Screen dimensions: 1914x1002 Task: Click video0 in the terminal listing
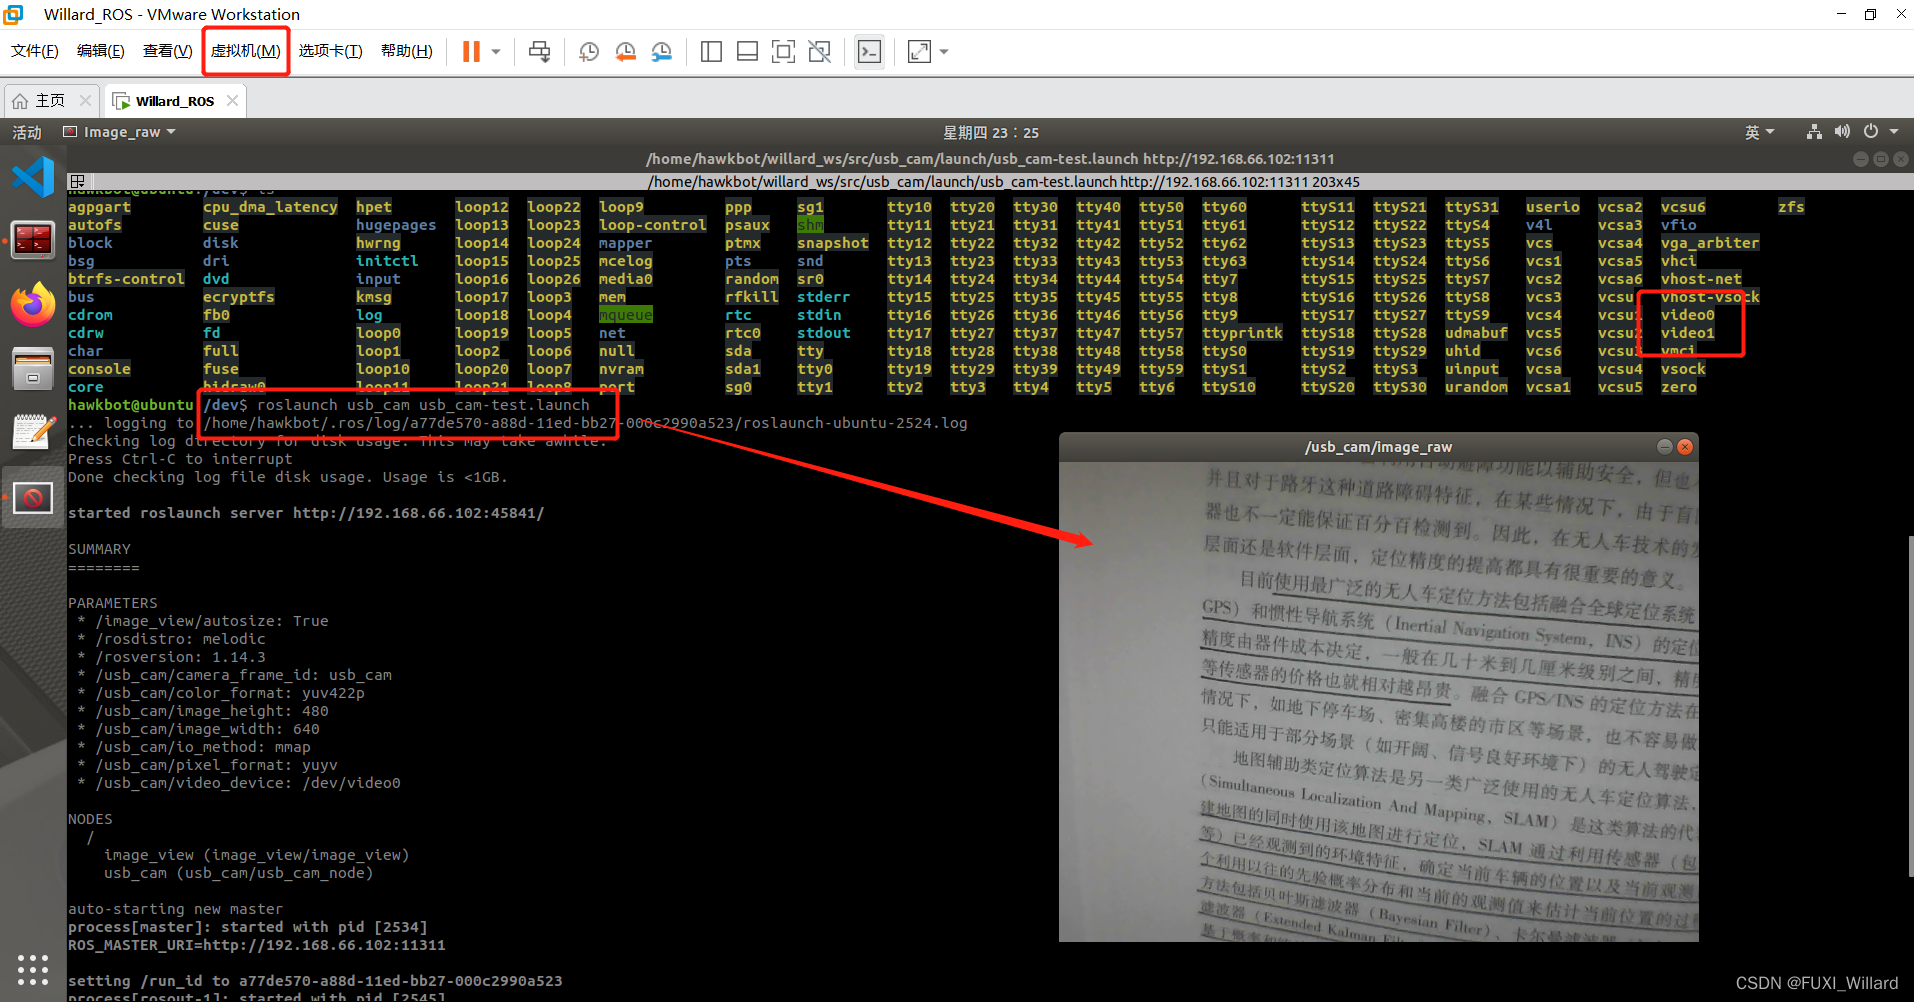click(x=1687, y=315)
